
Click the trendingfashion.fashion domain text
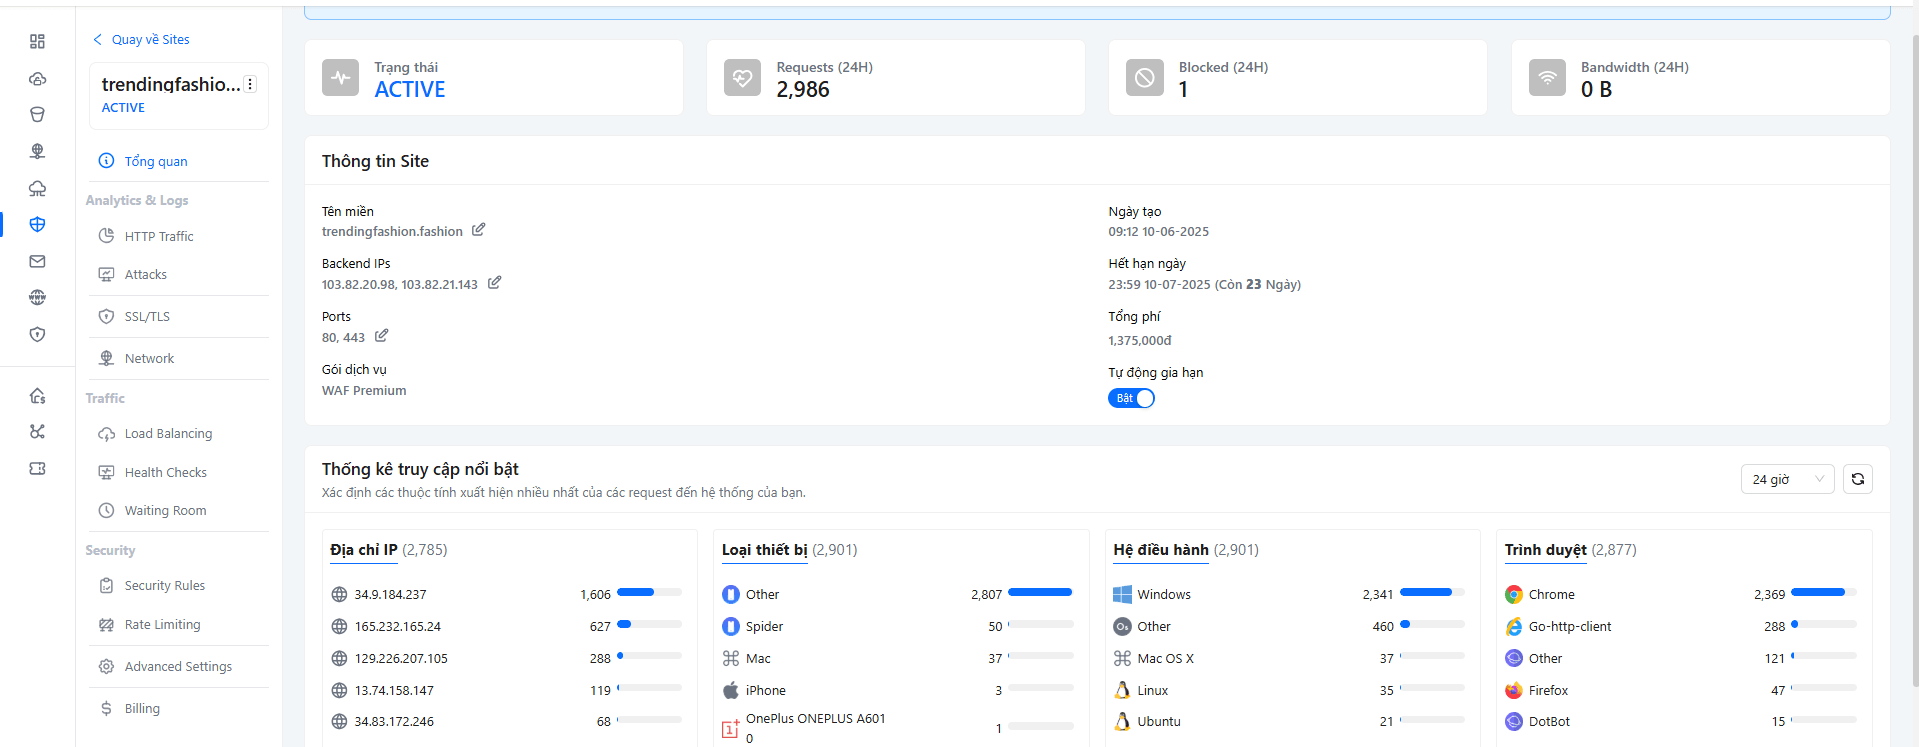pos(392,231)
